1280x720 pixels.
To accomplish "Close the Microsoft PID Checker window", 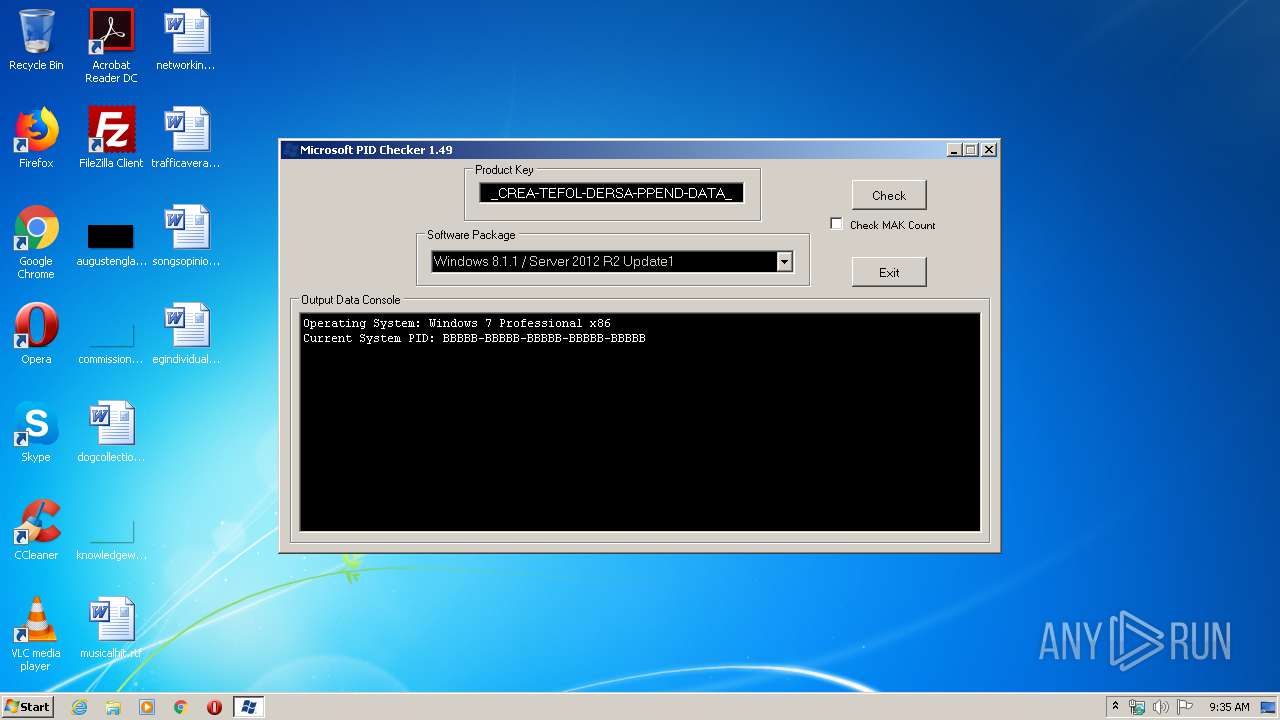I will tap(988, 150).
